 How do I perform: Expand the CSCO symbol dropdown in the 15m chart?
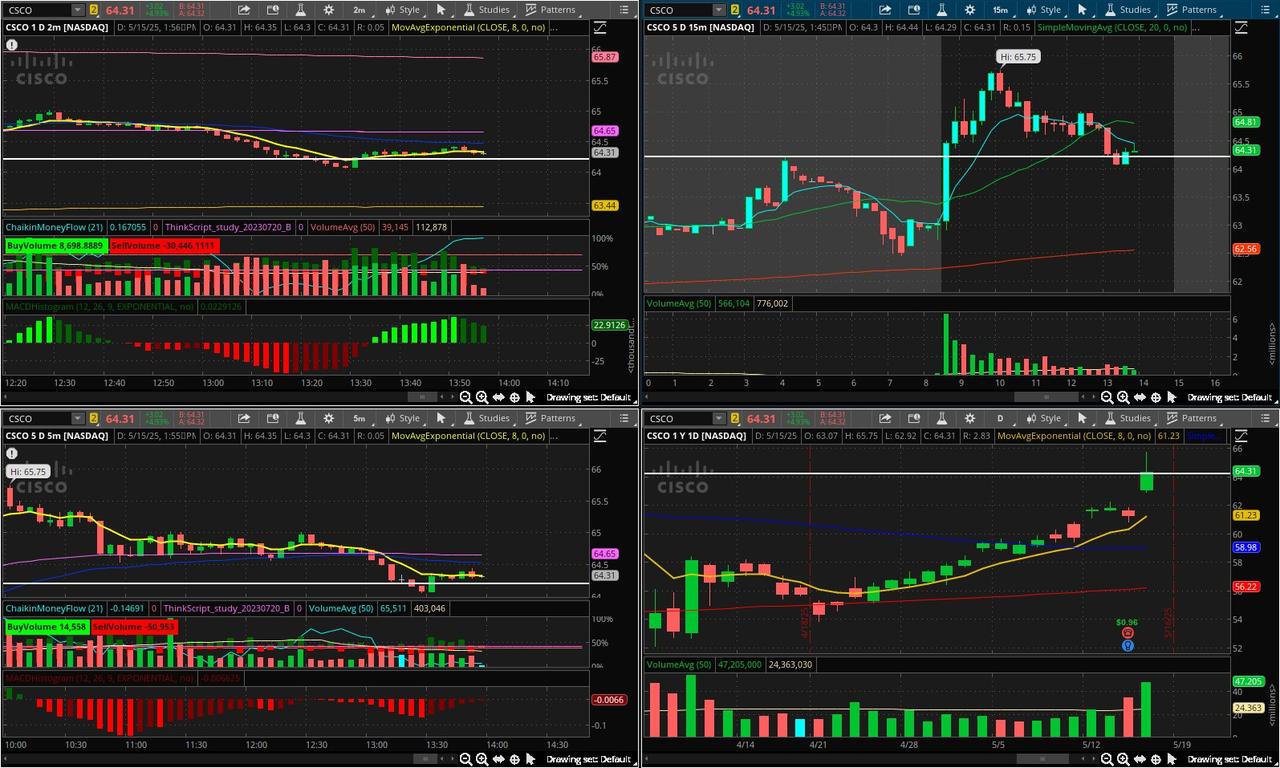pyautogui.click(x=718, y=10)
